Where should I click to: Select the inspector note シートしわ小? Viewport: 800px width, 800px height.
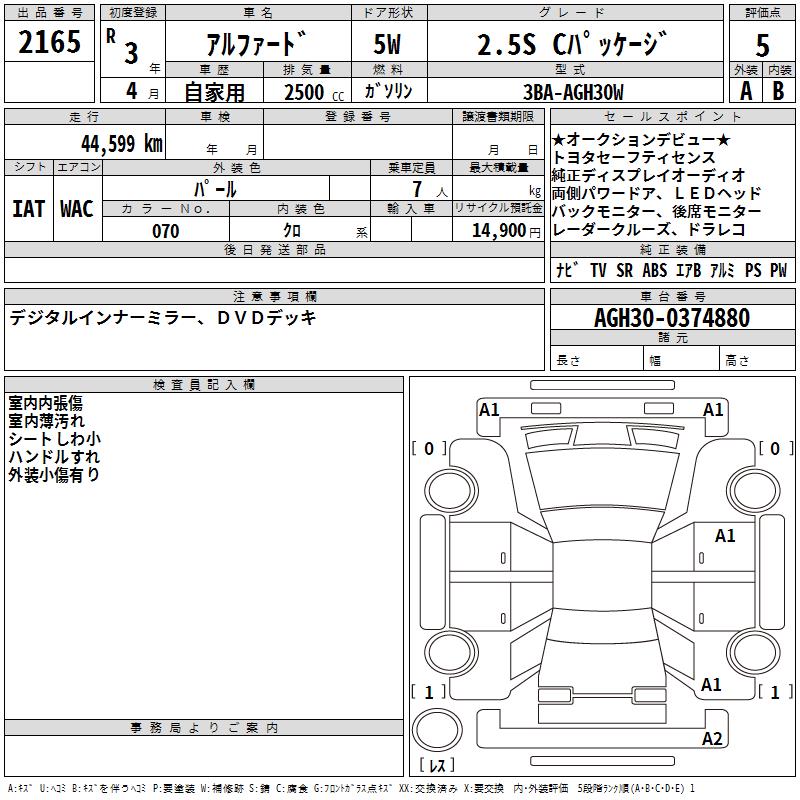[x=55, y=439]
